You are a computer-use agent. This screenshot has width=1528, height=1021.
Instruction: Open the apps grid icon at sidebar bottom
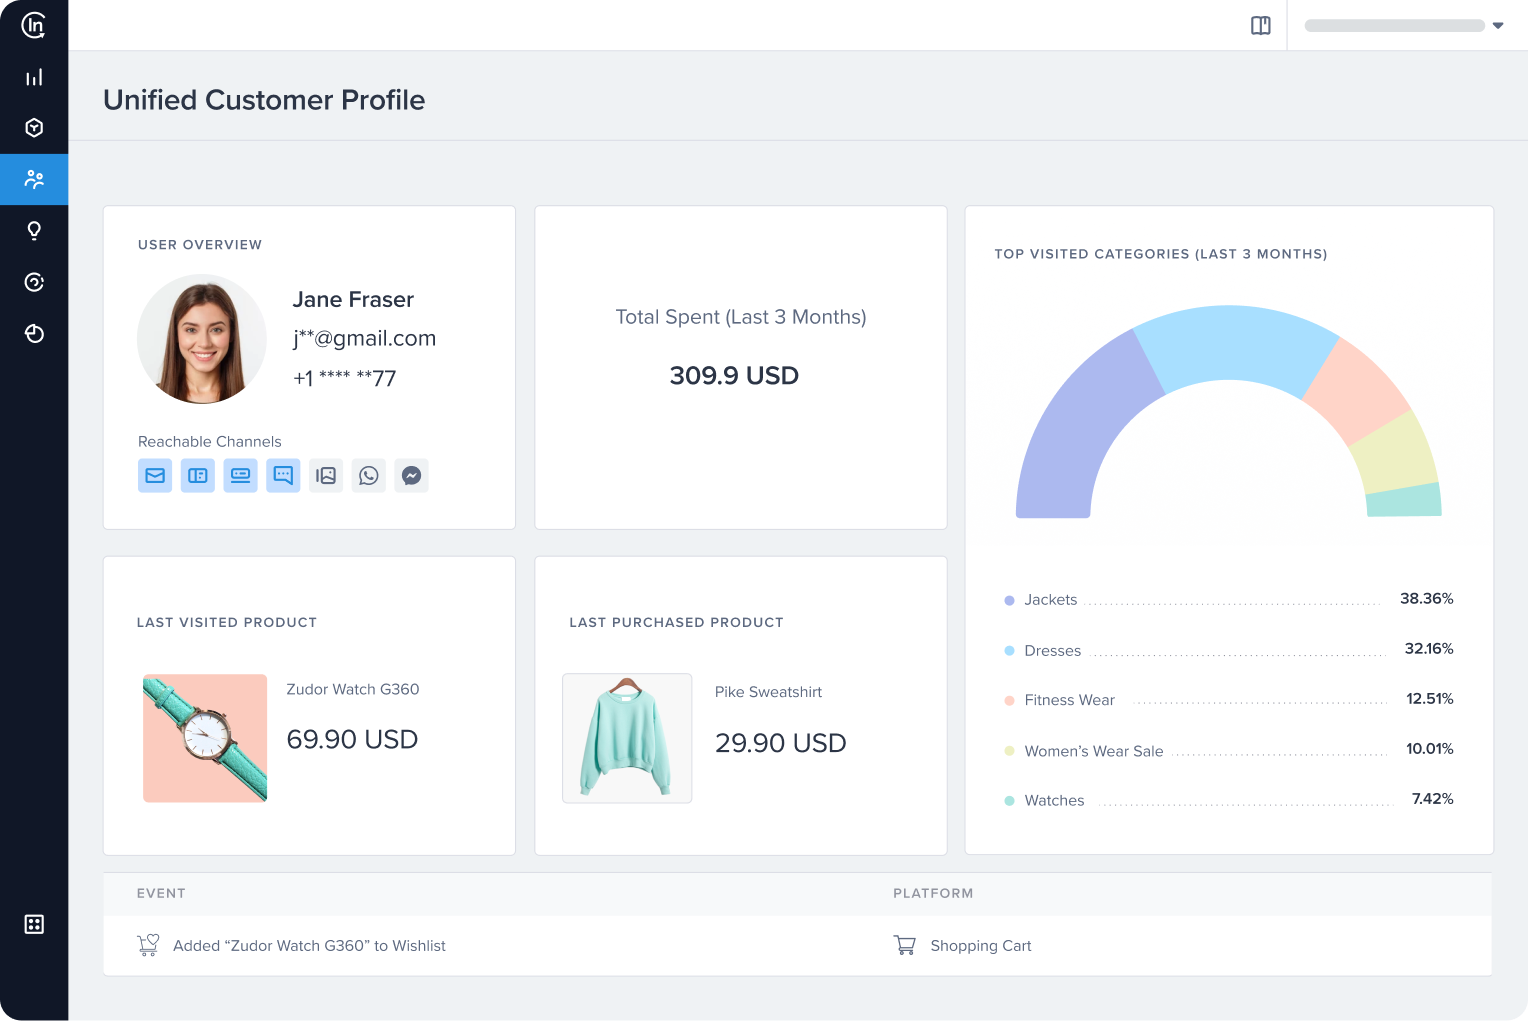click(34, 924)
